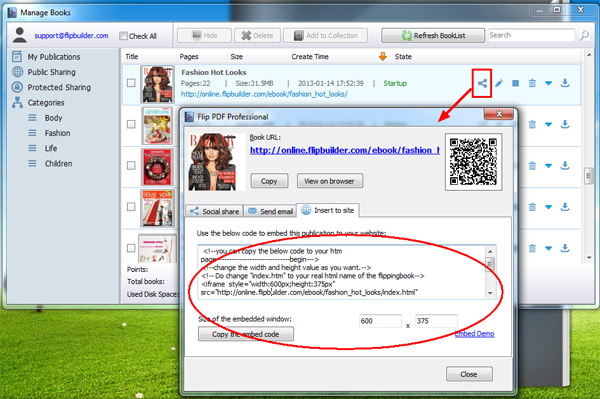Click the download icon in fourth book row
Screen dimensions: 600x399
565,207
